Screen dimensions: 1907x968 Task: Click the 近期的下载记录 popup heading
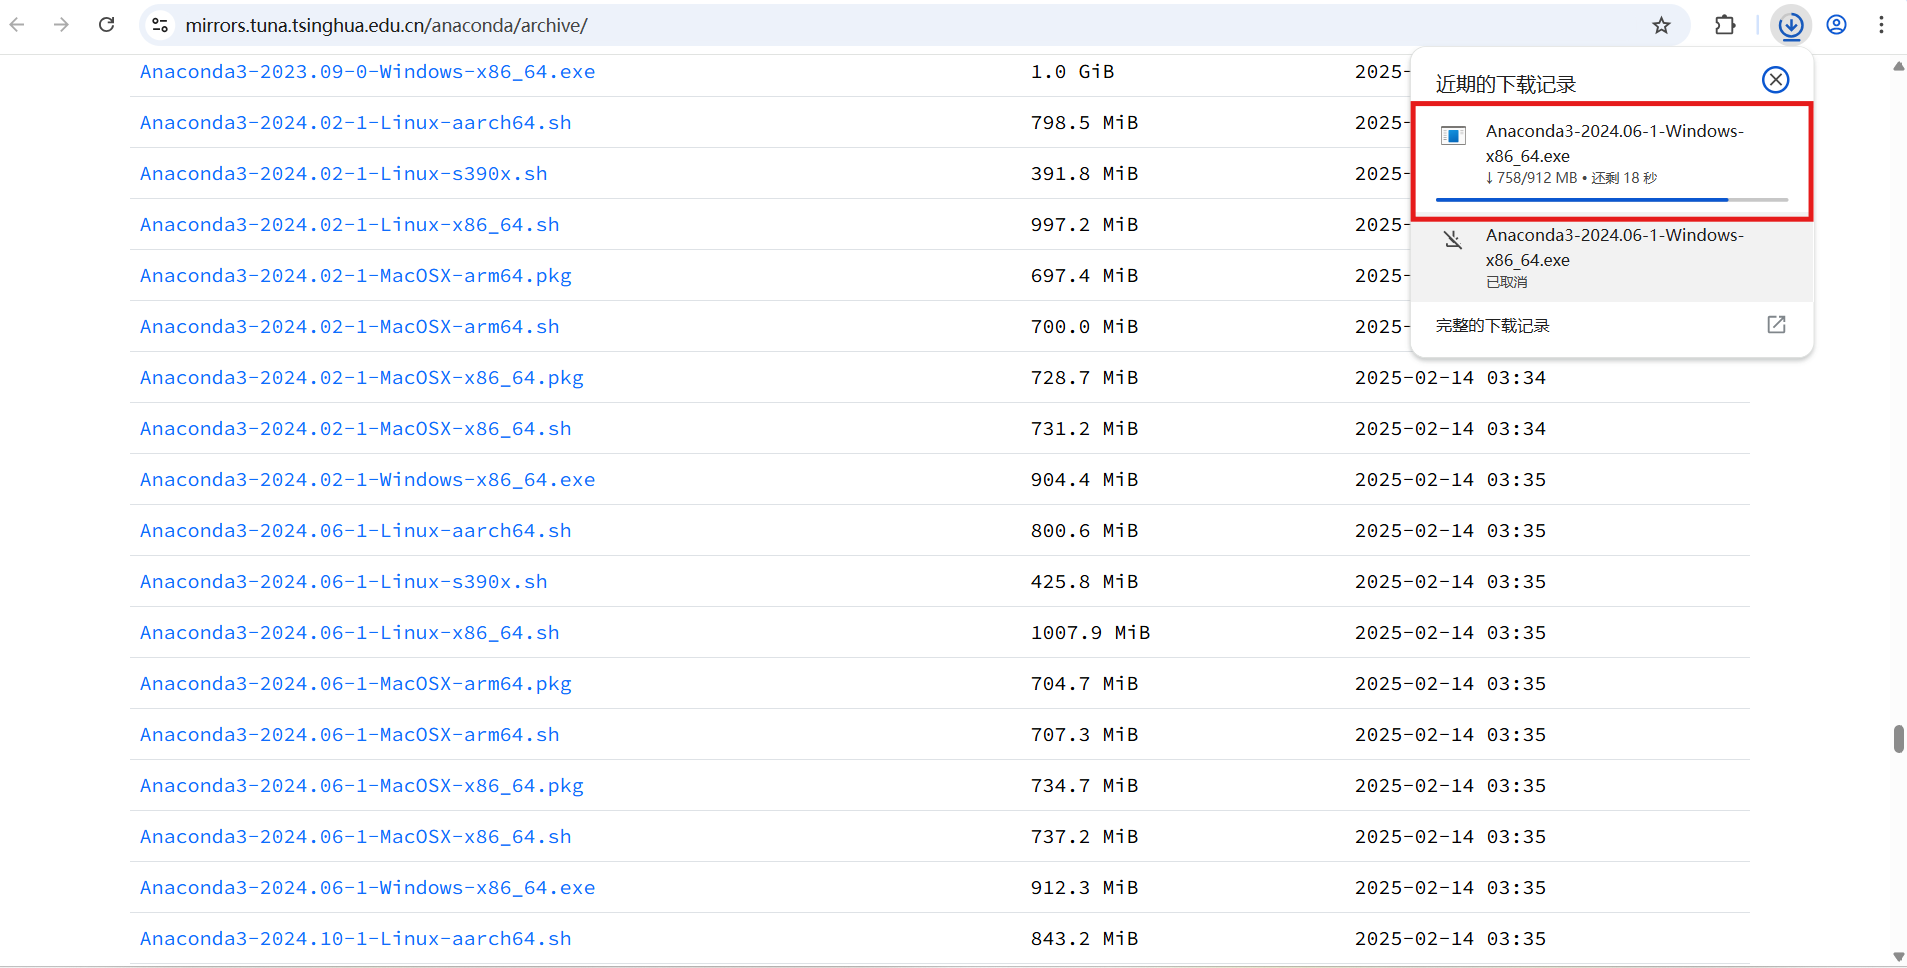coord(1505,84)
